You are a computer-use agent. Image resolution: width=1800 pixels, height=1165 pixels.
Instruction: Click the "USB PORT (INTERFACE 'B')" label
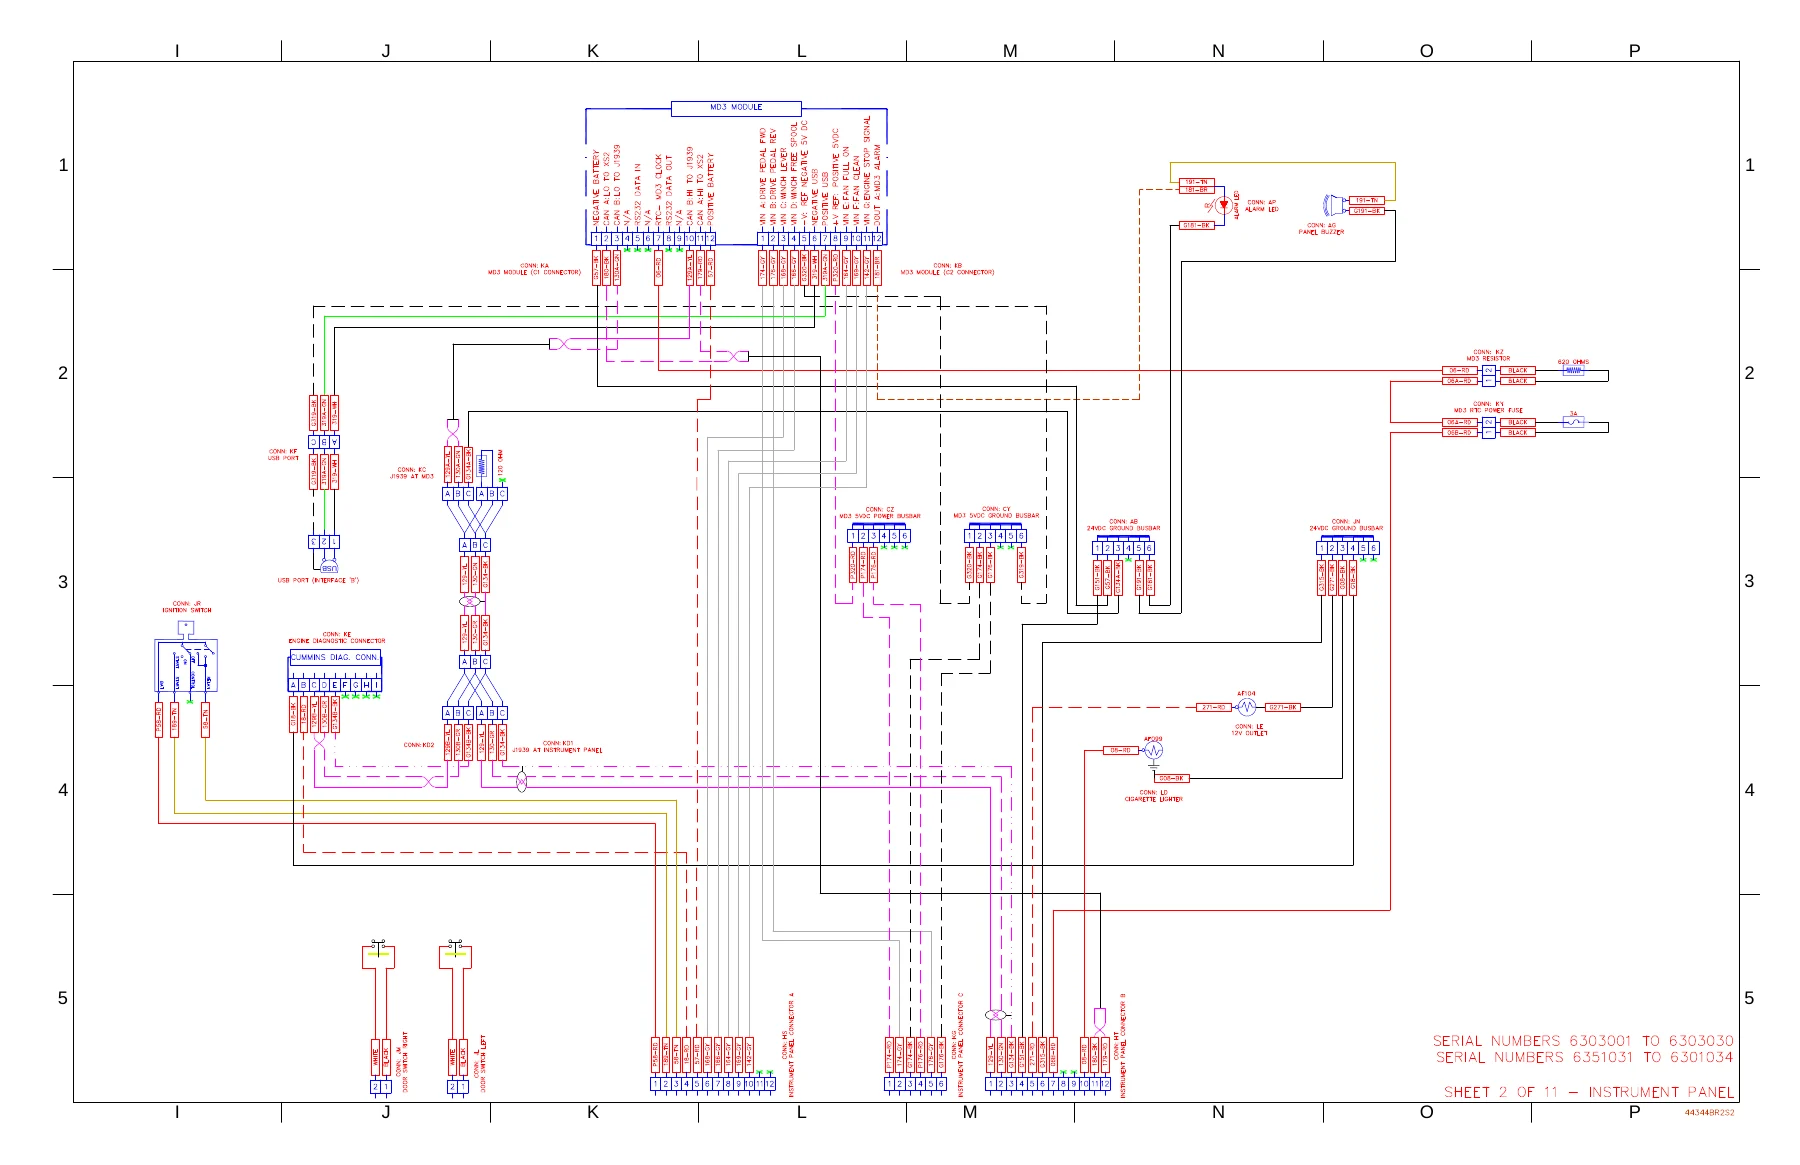coord(318,580)
